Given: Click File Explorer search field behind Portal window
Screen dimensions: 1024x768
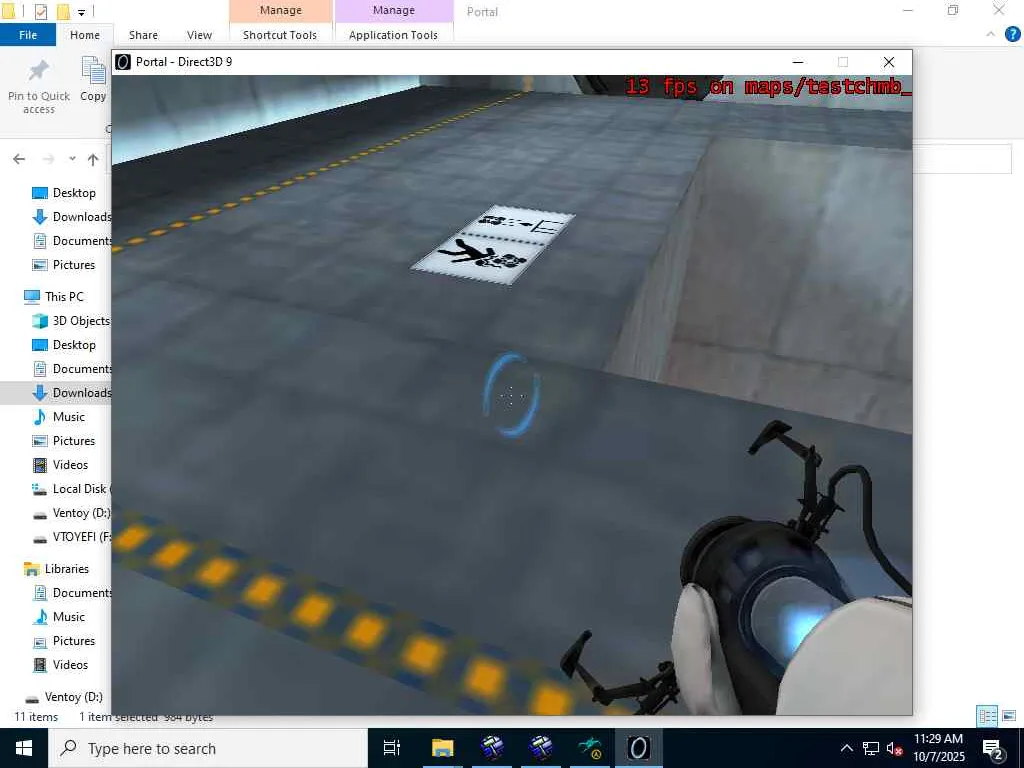Looking at the screenshot, I should pyautogui.click(x=962, y=159).
